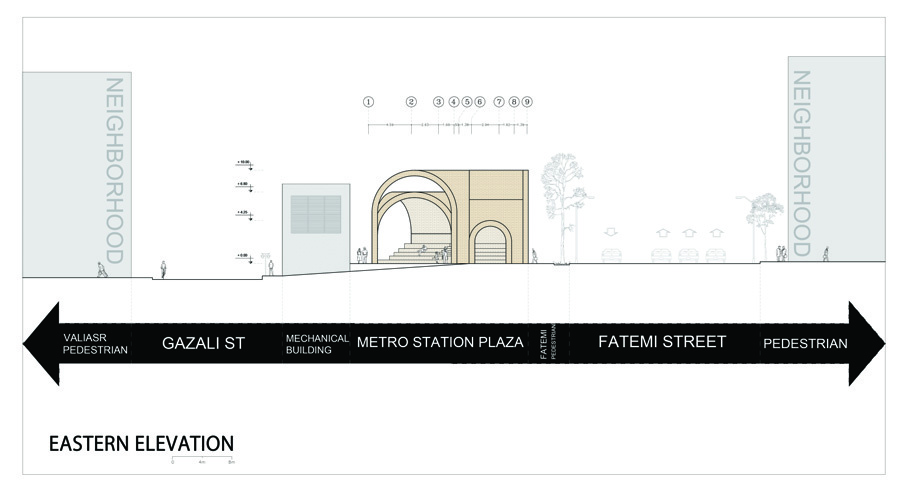Click the street lamp near the mechanical building

click(265, 263)
